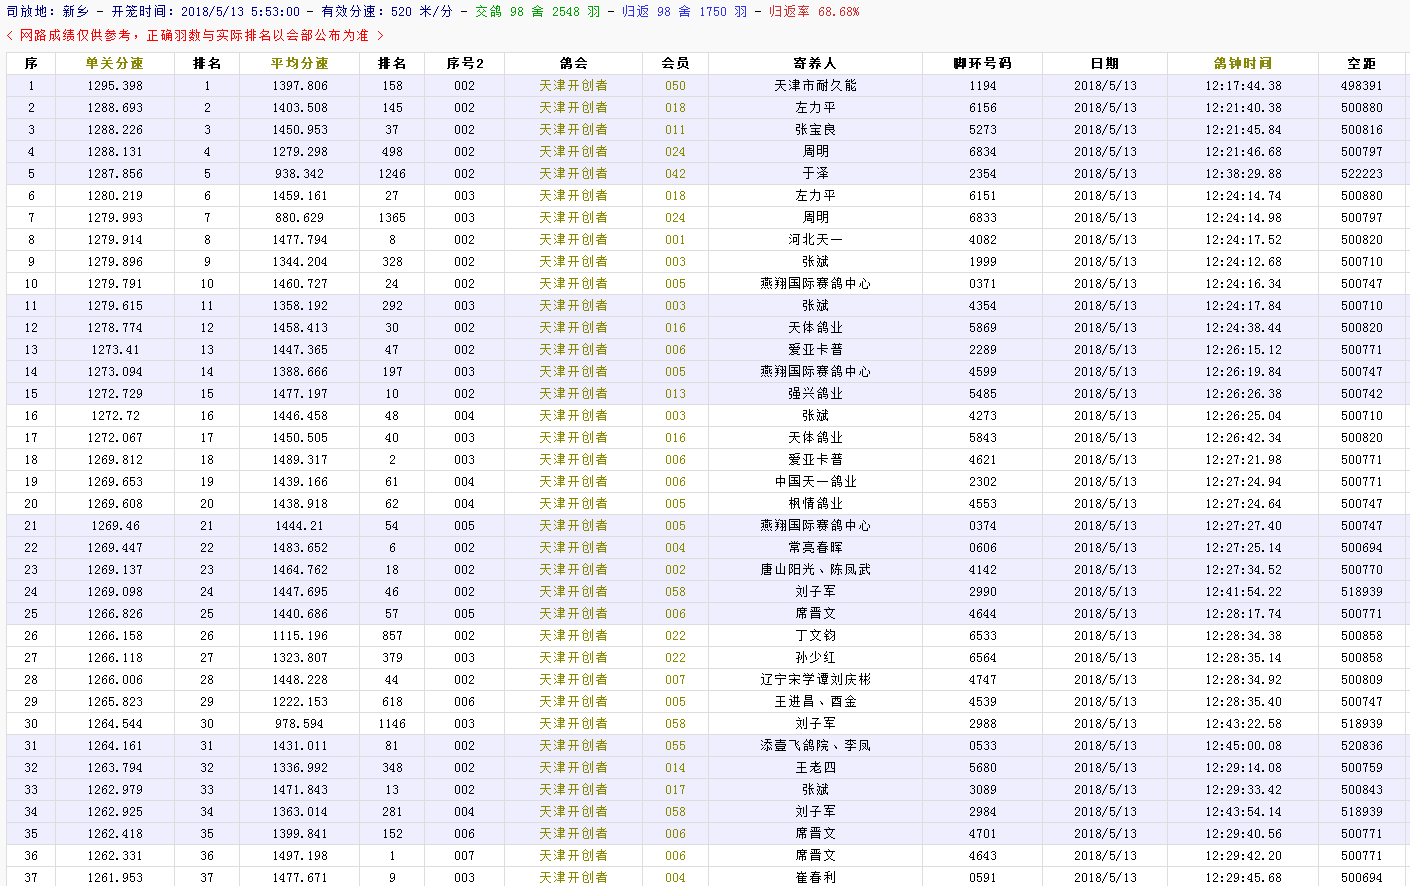
Task: Sort by the 鸽钟时间 column header
Action: [x=1242, y=63]
